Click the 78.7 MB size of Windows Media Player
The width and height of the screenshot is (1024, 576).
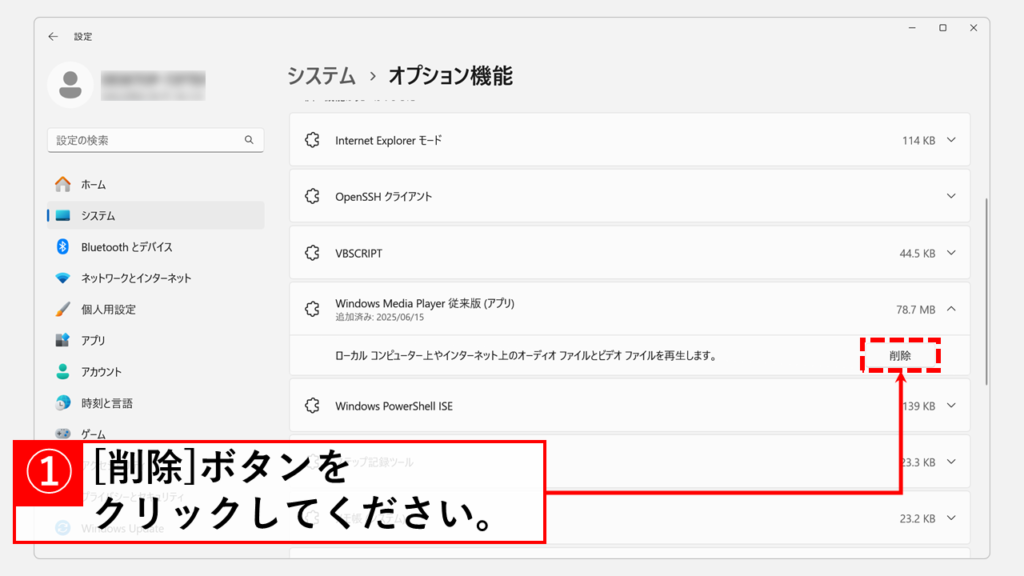tap(916, 310)
